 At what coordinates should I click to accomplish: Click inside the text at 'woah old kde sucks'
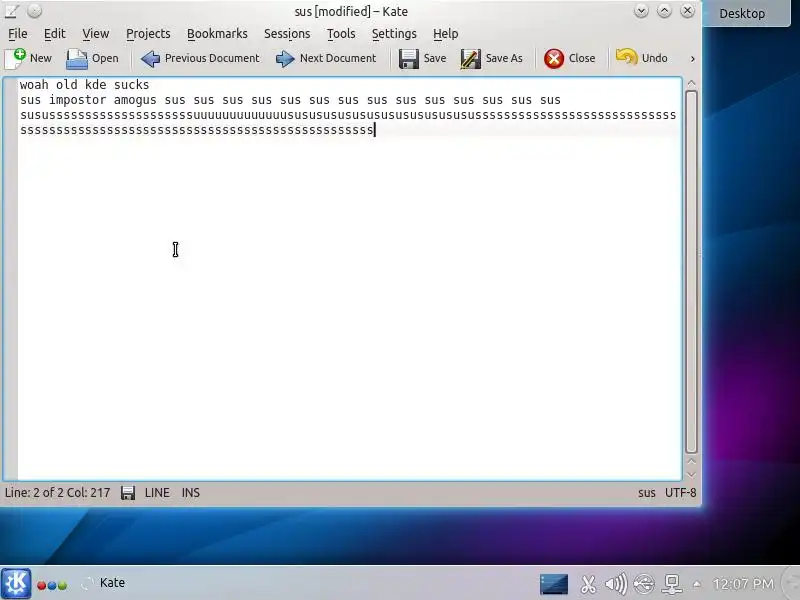(x=85, y=85)
